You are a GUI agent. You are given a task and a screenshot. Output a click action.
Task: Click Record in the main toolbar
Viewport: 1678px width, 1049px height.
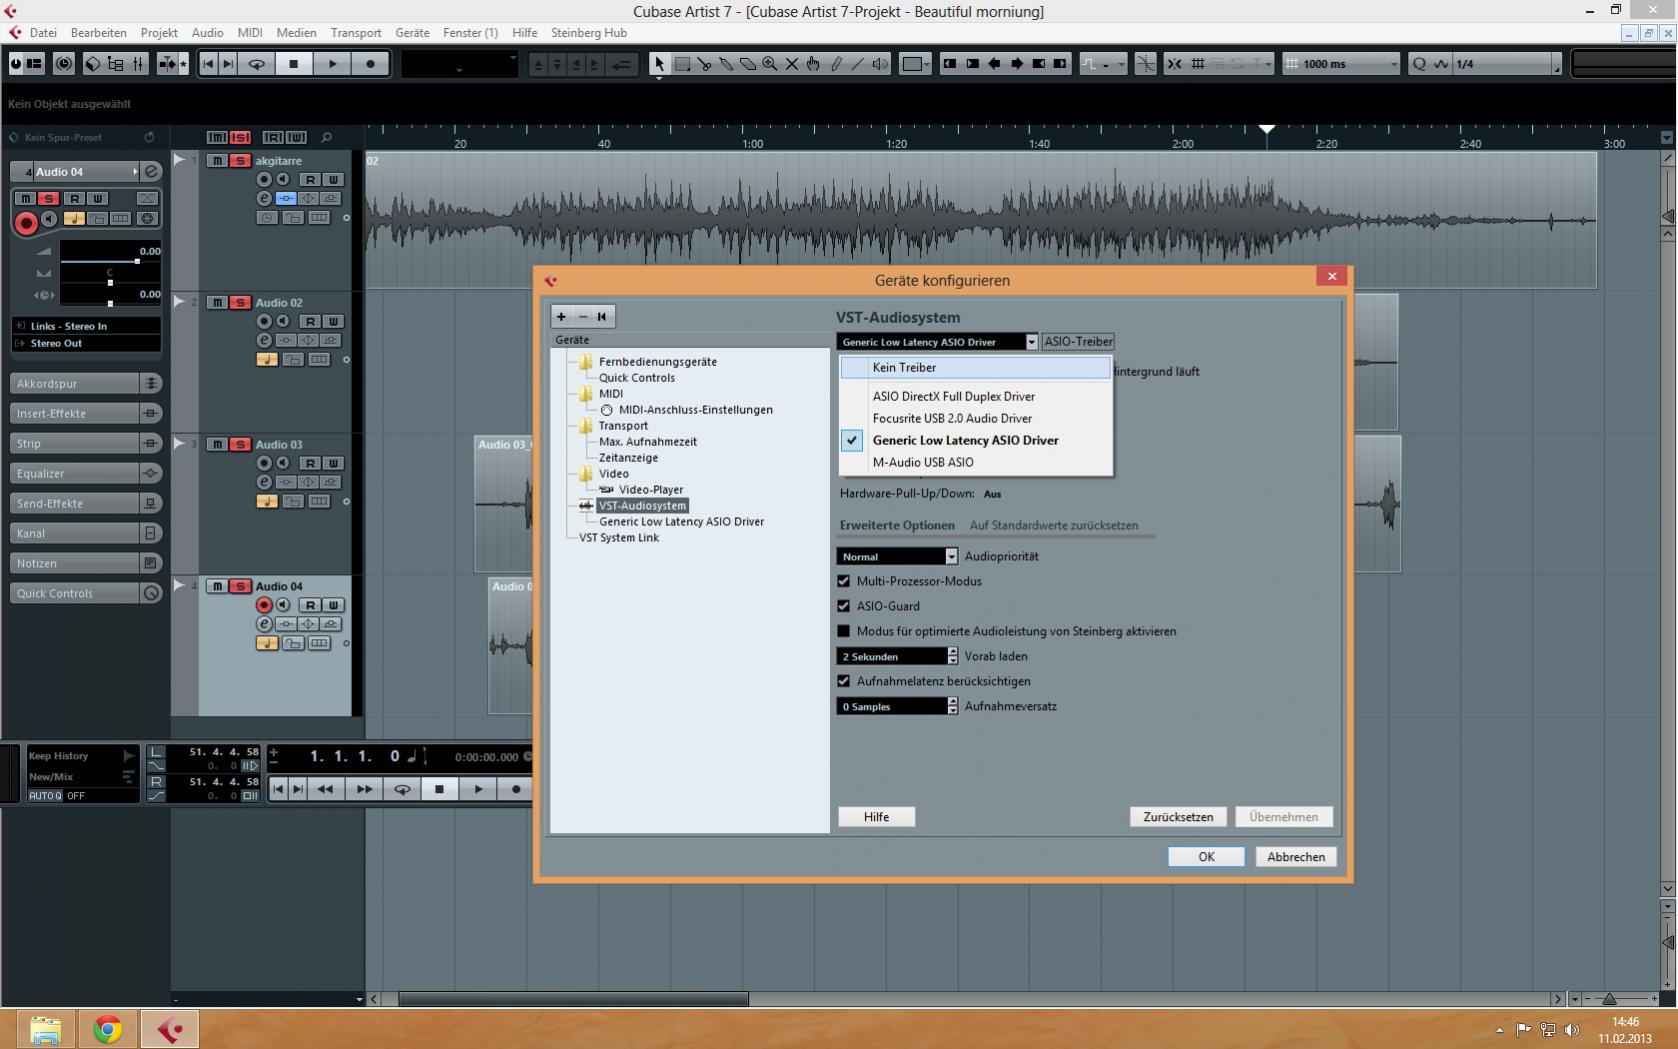point(370,64)
